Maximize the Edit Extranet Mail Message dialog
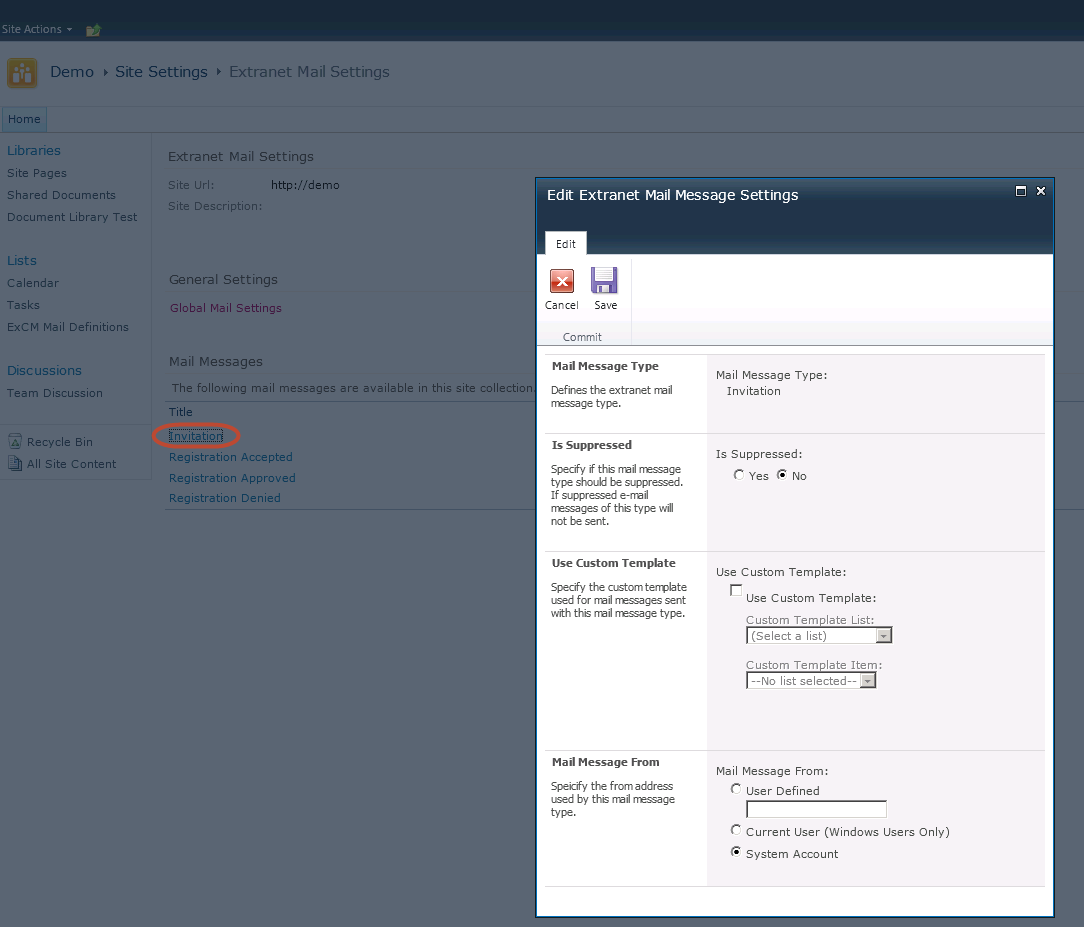This screenshot has height=927, width=1084. coord(1020,191)
